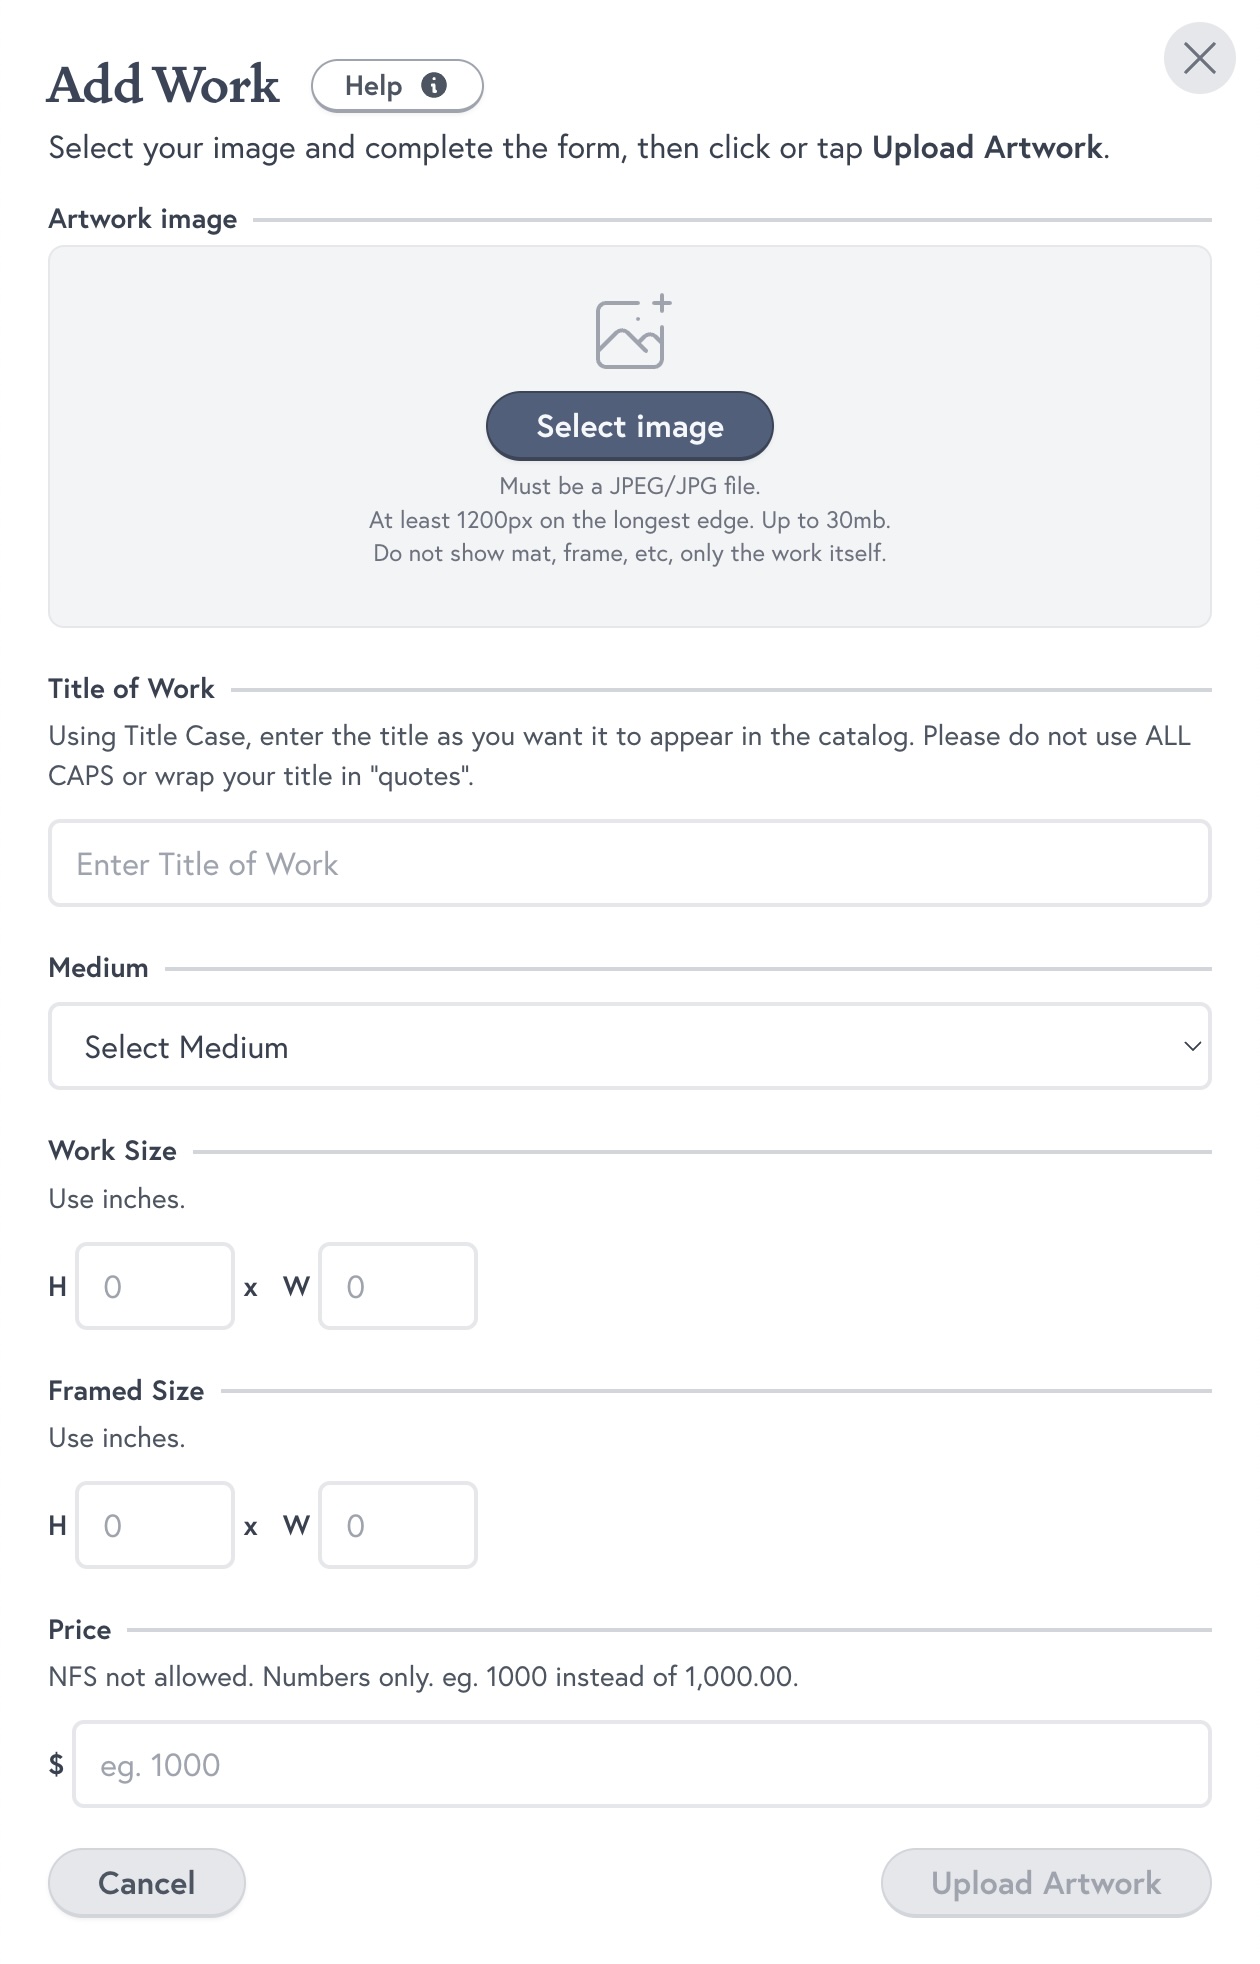Click the Enter Title of Work field

pos(629,864)
